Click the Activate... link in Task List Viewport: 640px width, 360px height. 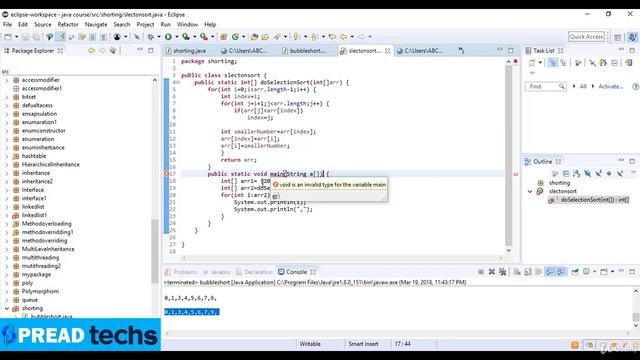point(610,87)
